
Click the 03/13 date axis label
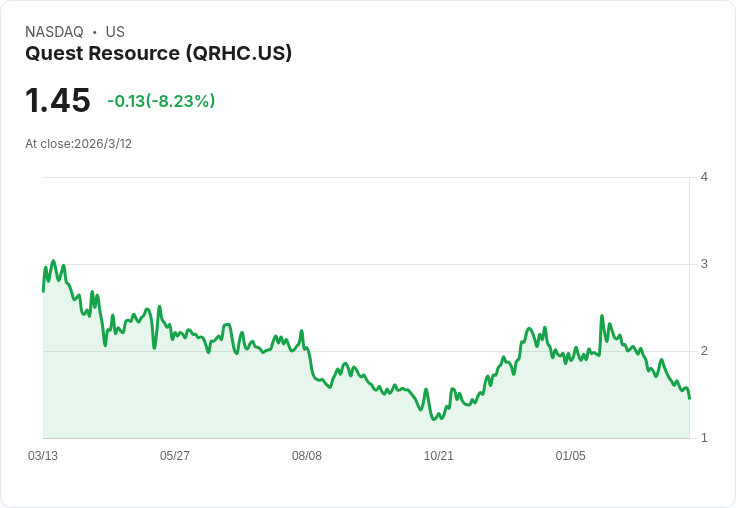(43, 456)
